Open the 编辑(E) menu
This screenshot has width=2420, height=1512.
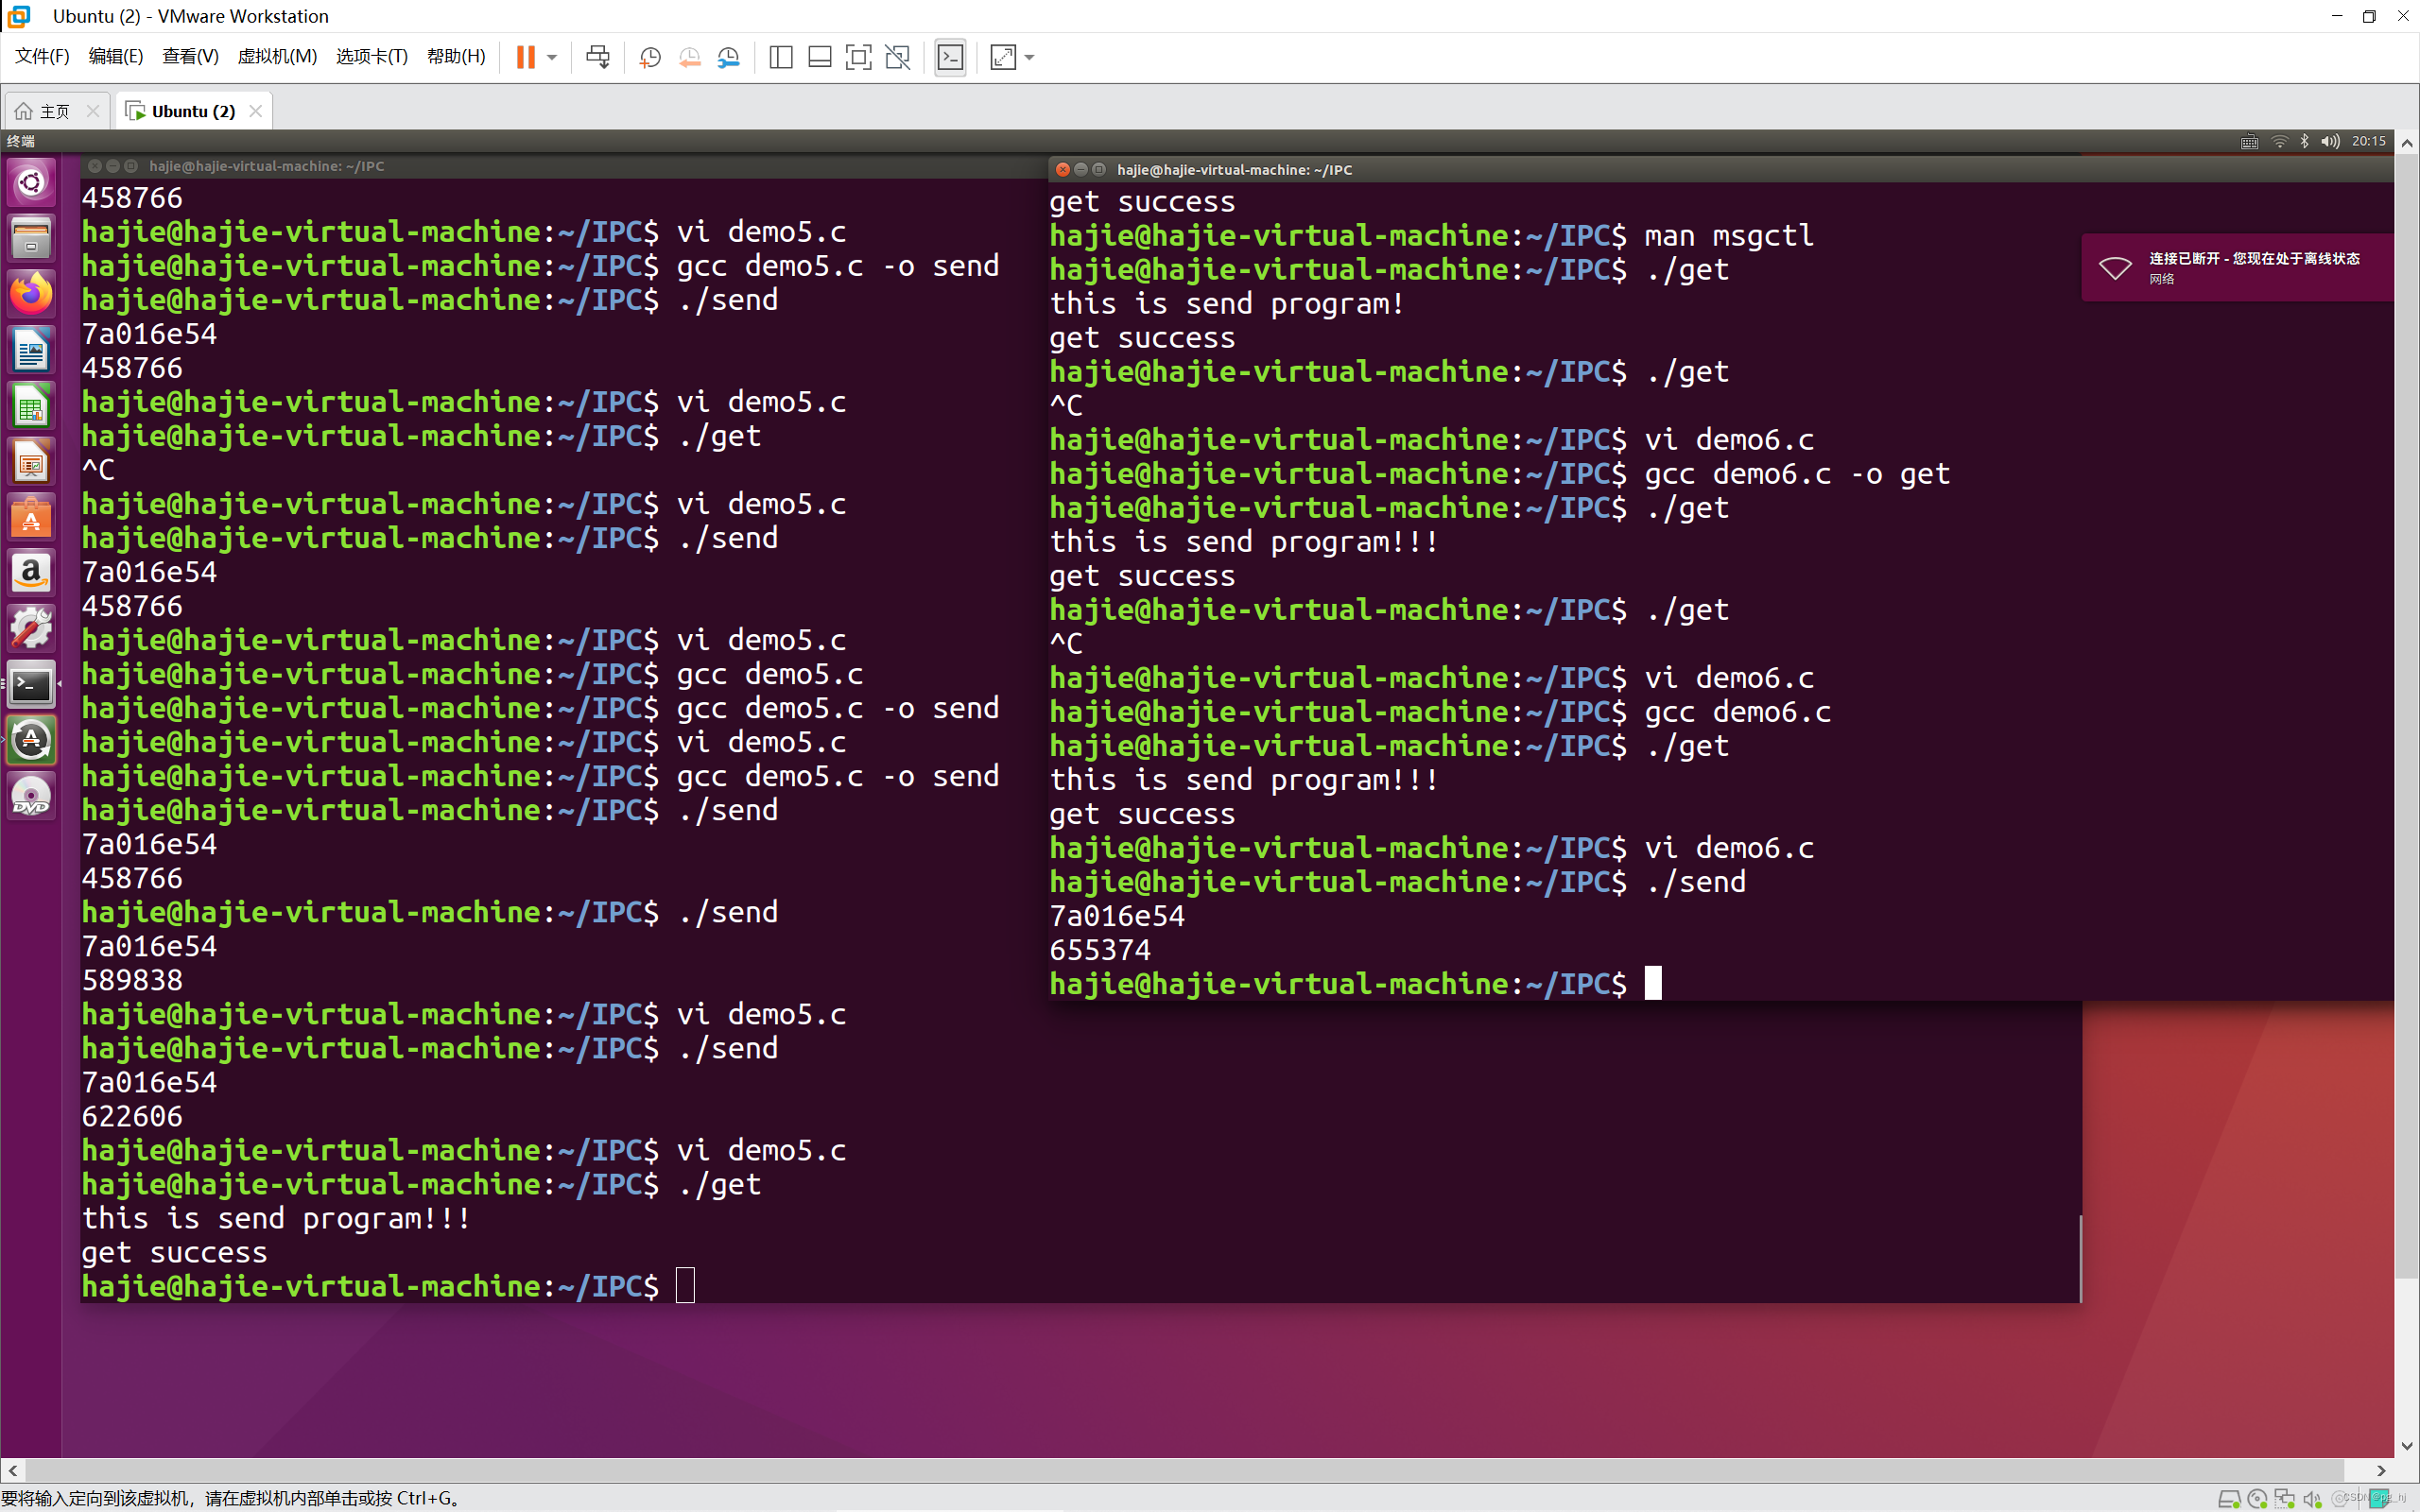[115, 56]
